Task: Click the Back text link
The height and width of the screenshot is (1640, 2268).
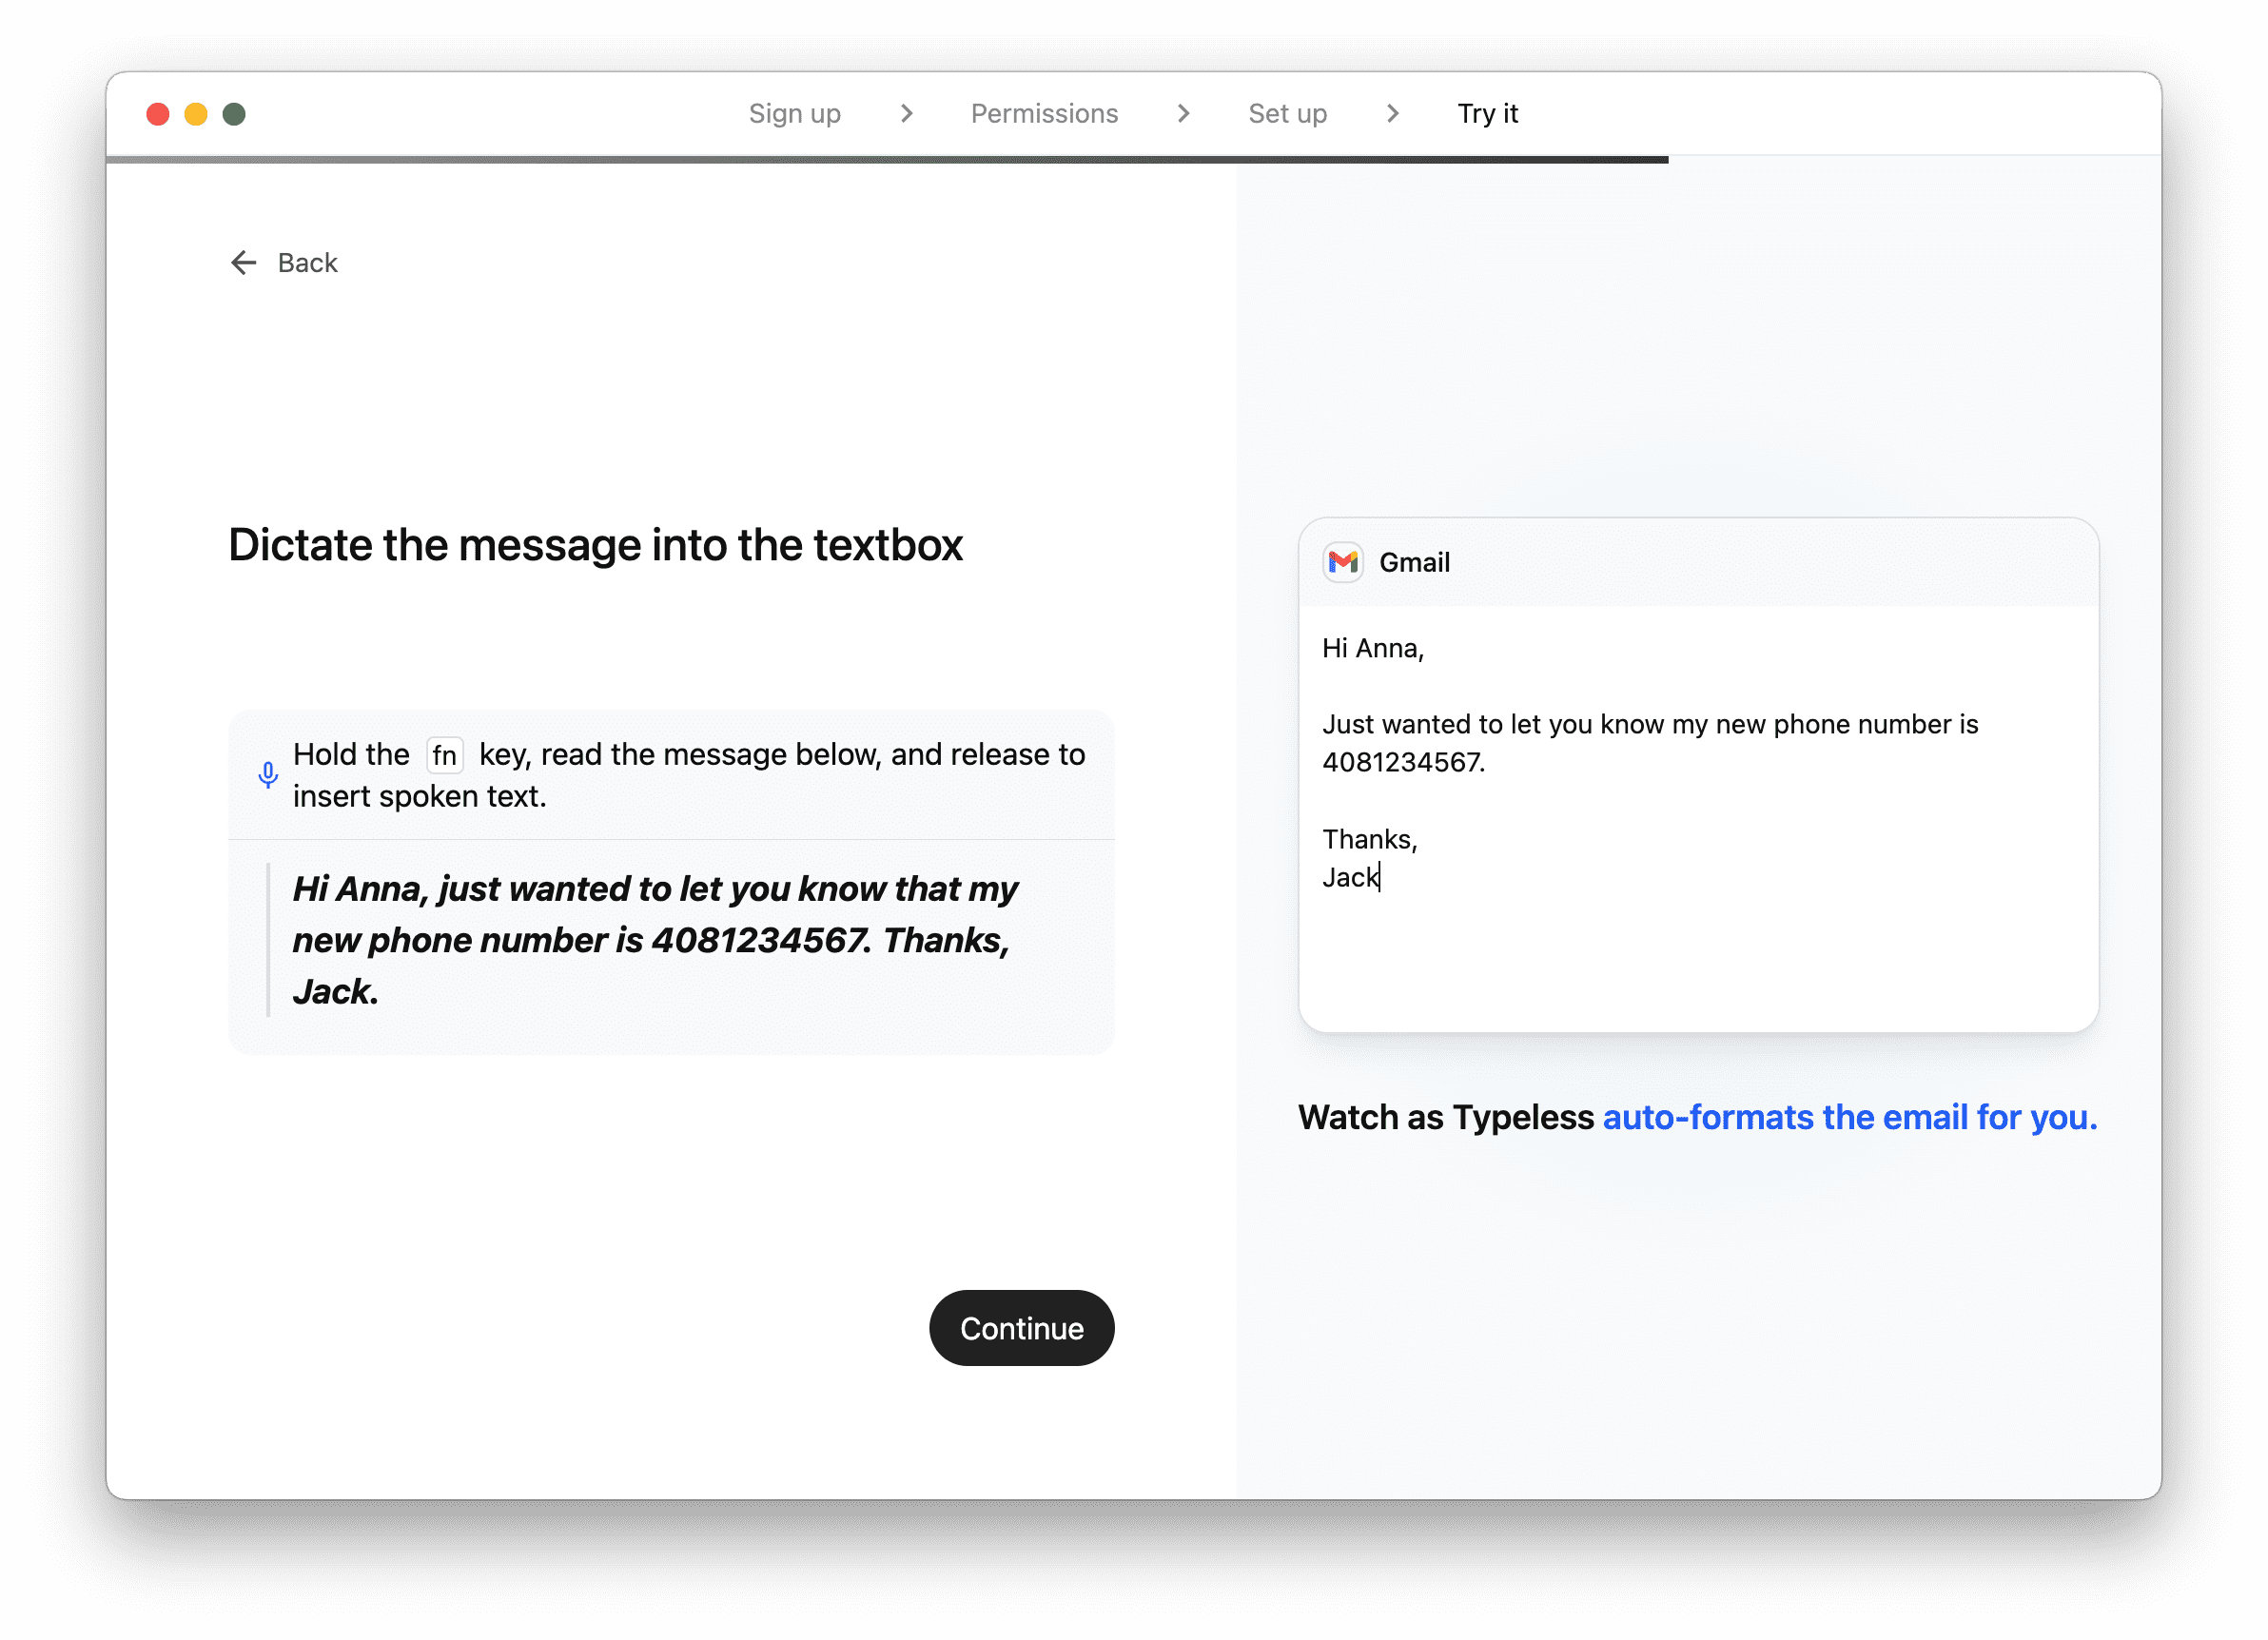Action: pyautogui.click(x=307, y=263)
